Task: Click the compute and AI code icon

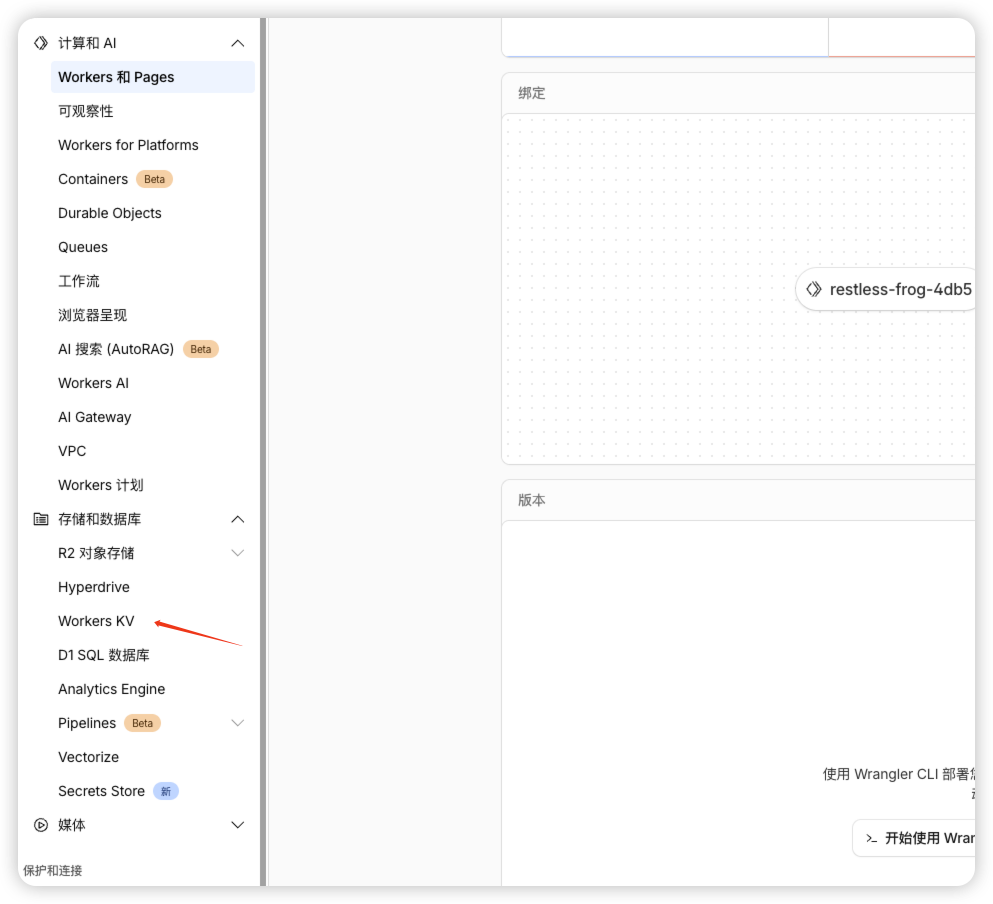Action: (x=41, y=43)
